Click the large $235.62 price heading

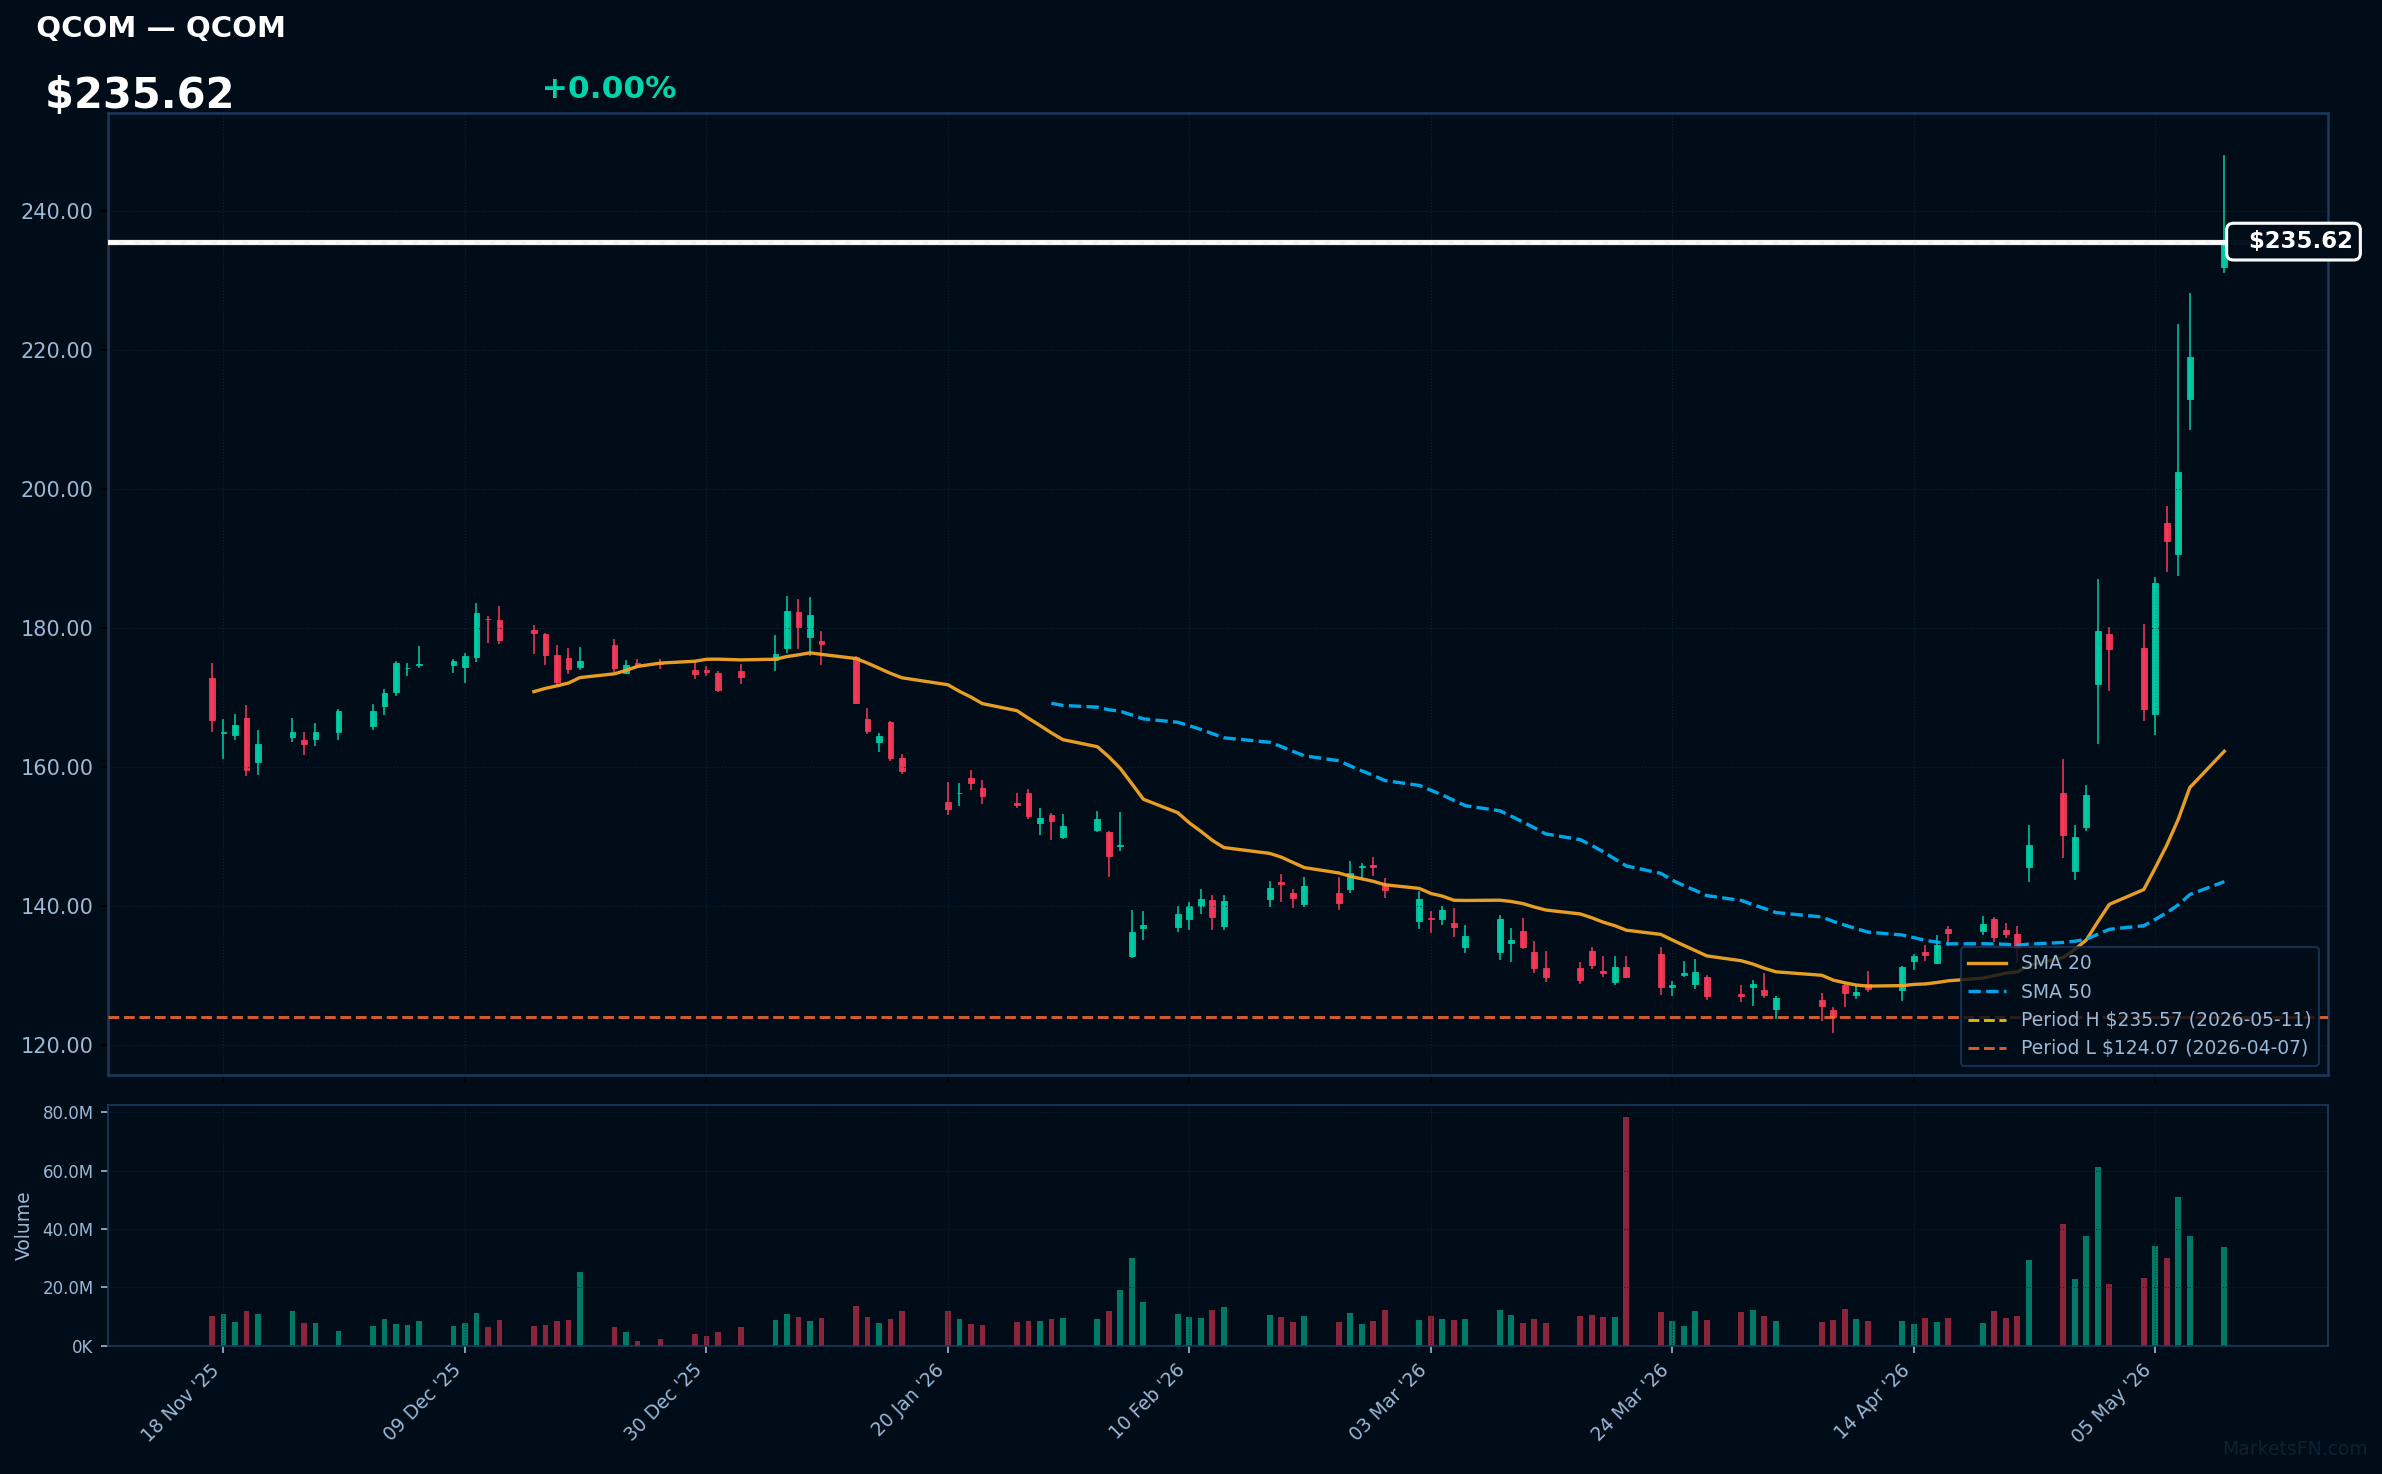coord(139,94)
